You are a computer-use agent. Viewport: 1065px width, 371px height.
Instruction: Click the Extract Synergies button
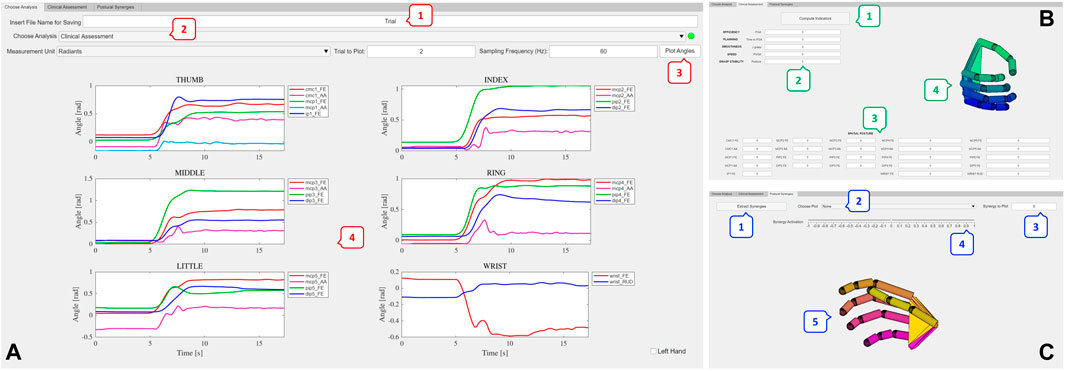[x=751, y=206]
